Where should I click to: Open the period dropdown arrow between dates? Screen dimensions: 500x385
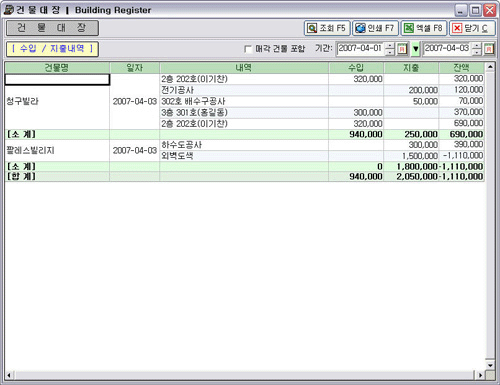pos(415,49)
